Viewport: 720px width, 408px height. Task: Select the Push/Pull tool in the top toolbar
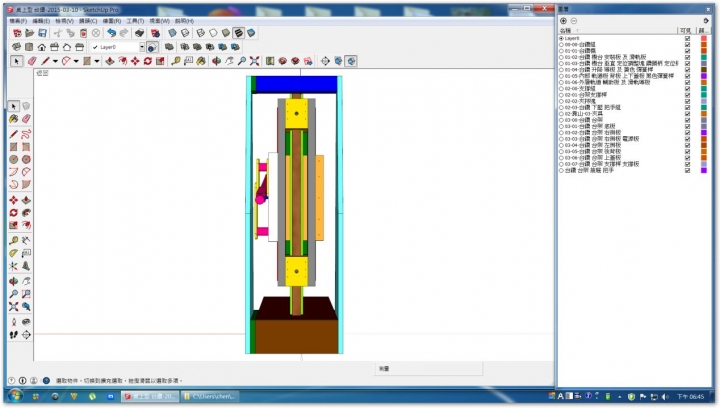tap(110, 61)
